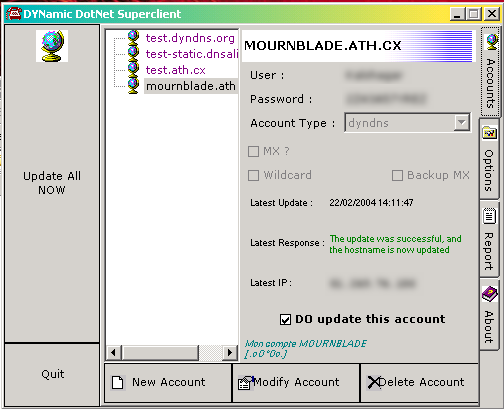The width and height of the screenshot is (504, 409).
Task: Open the Report tab
Action: click(489, 239)
